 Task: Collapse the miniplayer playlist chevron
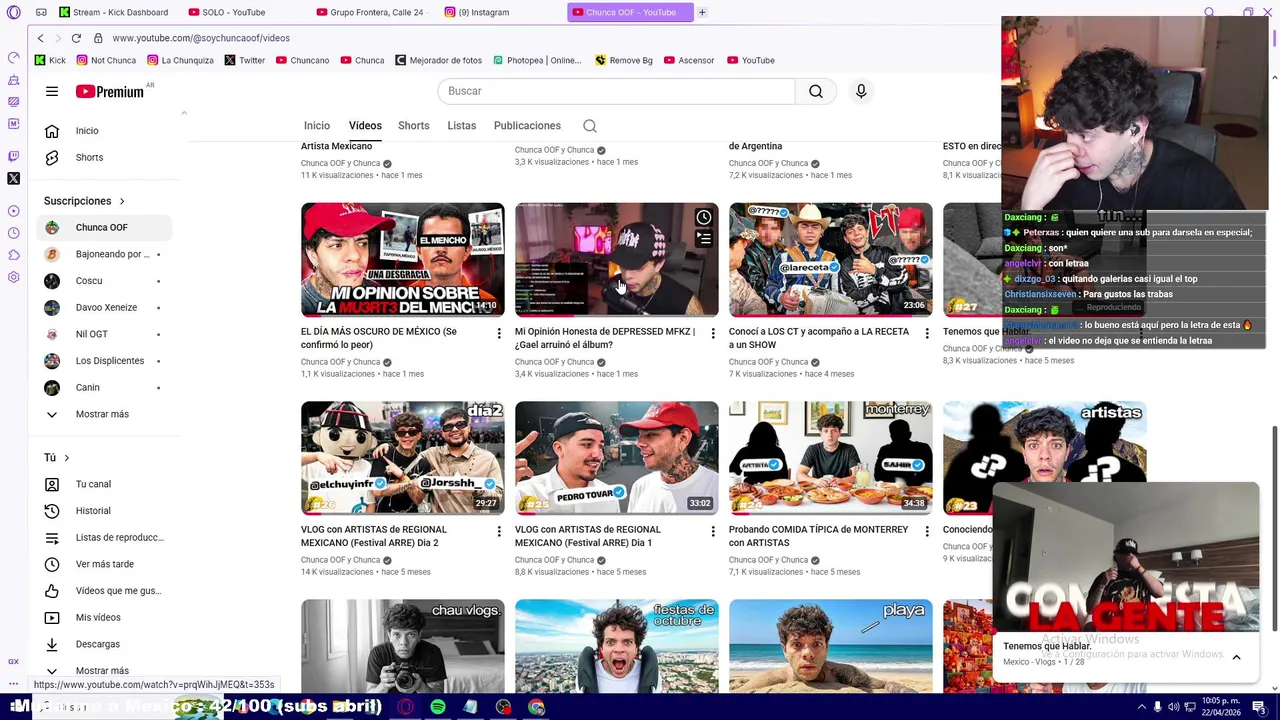[x=1236, y=657]
